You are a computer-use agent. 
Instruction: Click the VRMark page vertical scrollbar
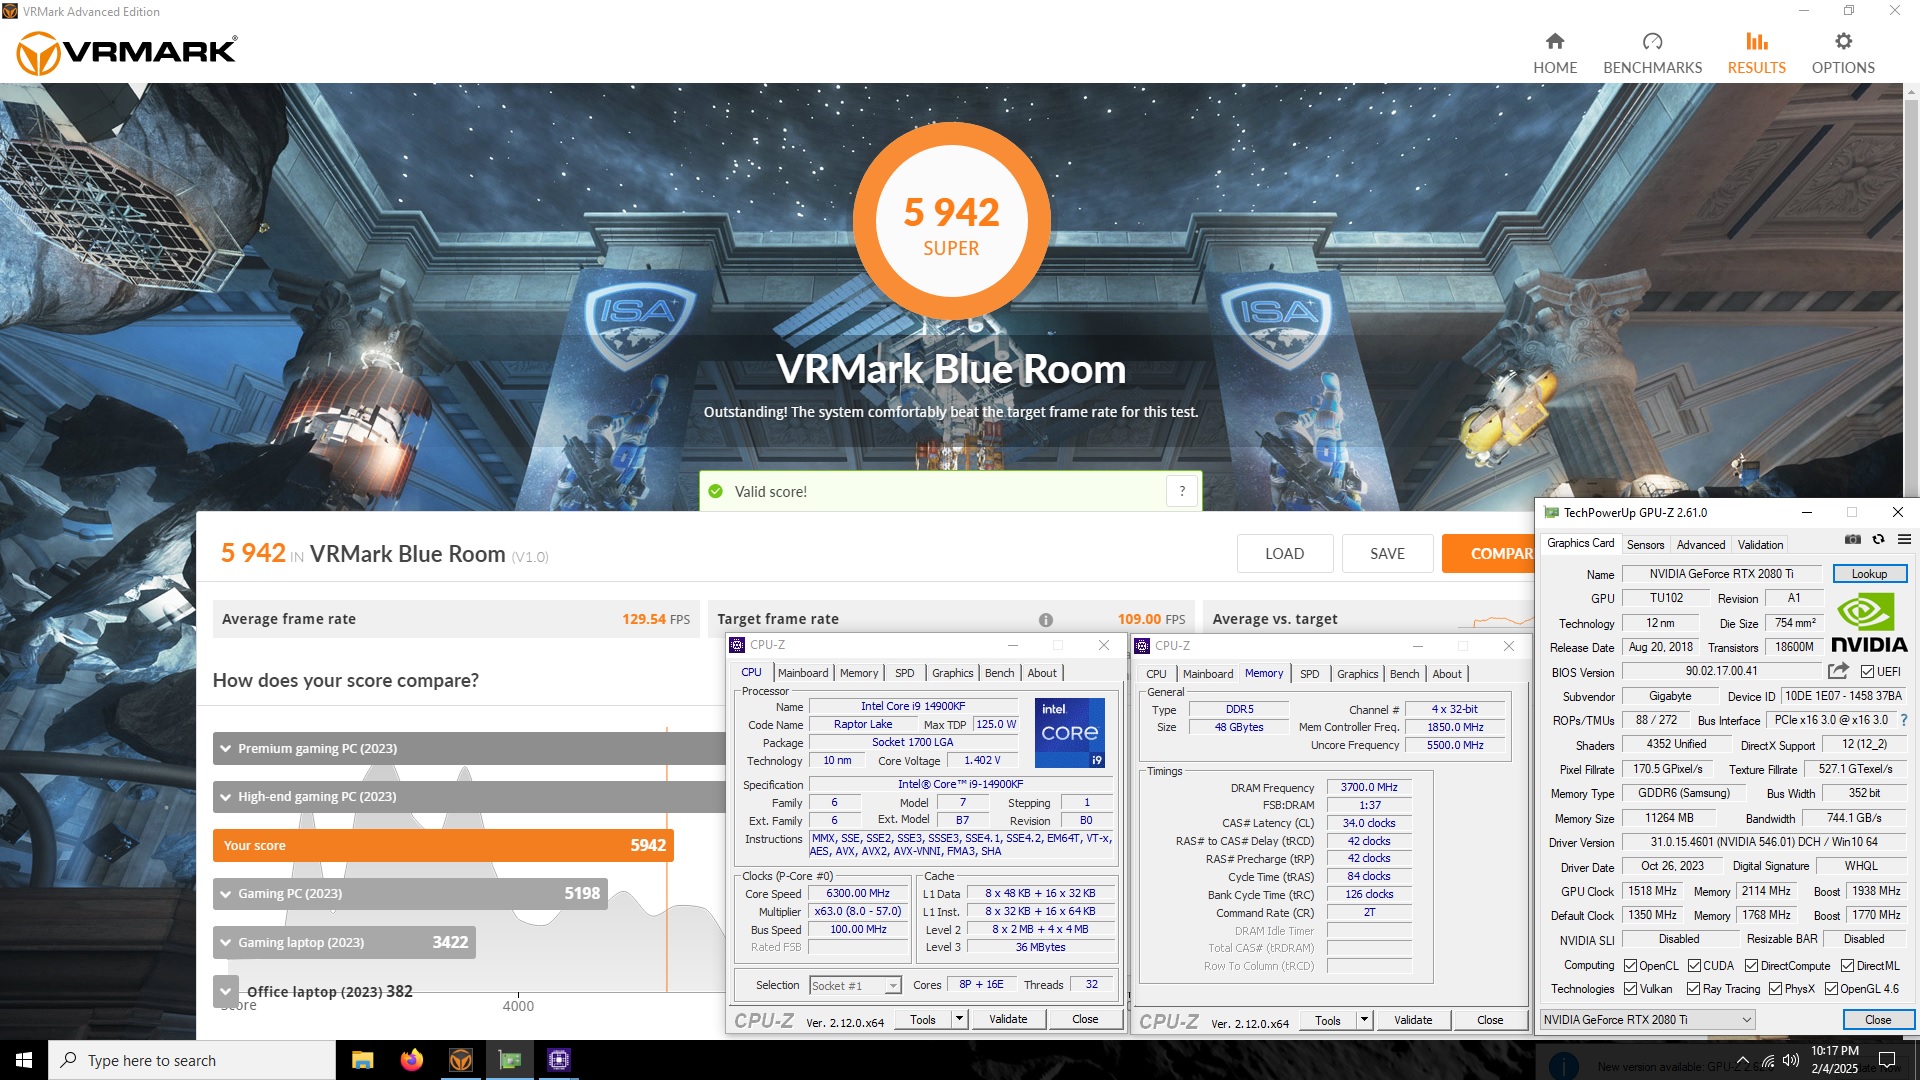click(1912, 560)
